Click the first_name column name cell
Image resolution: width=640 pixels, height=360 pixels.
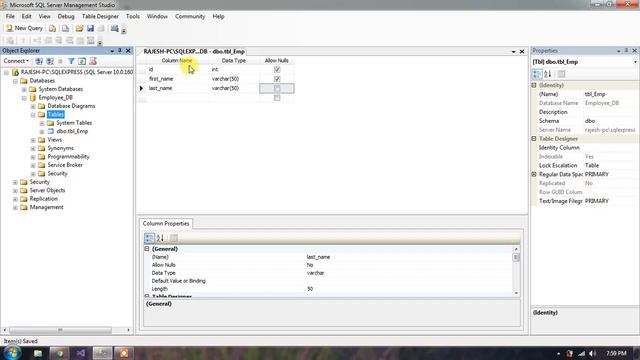(x=178, y=79)
